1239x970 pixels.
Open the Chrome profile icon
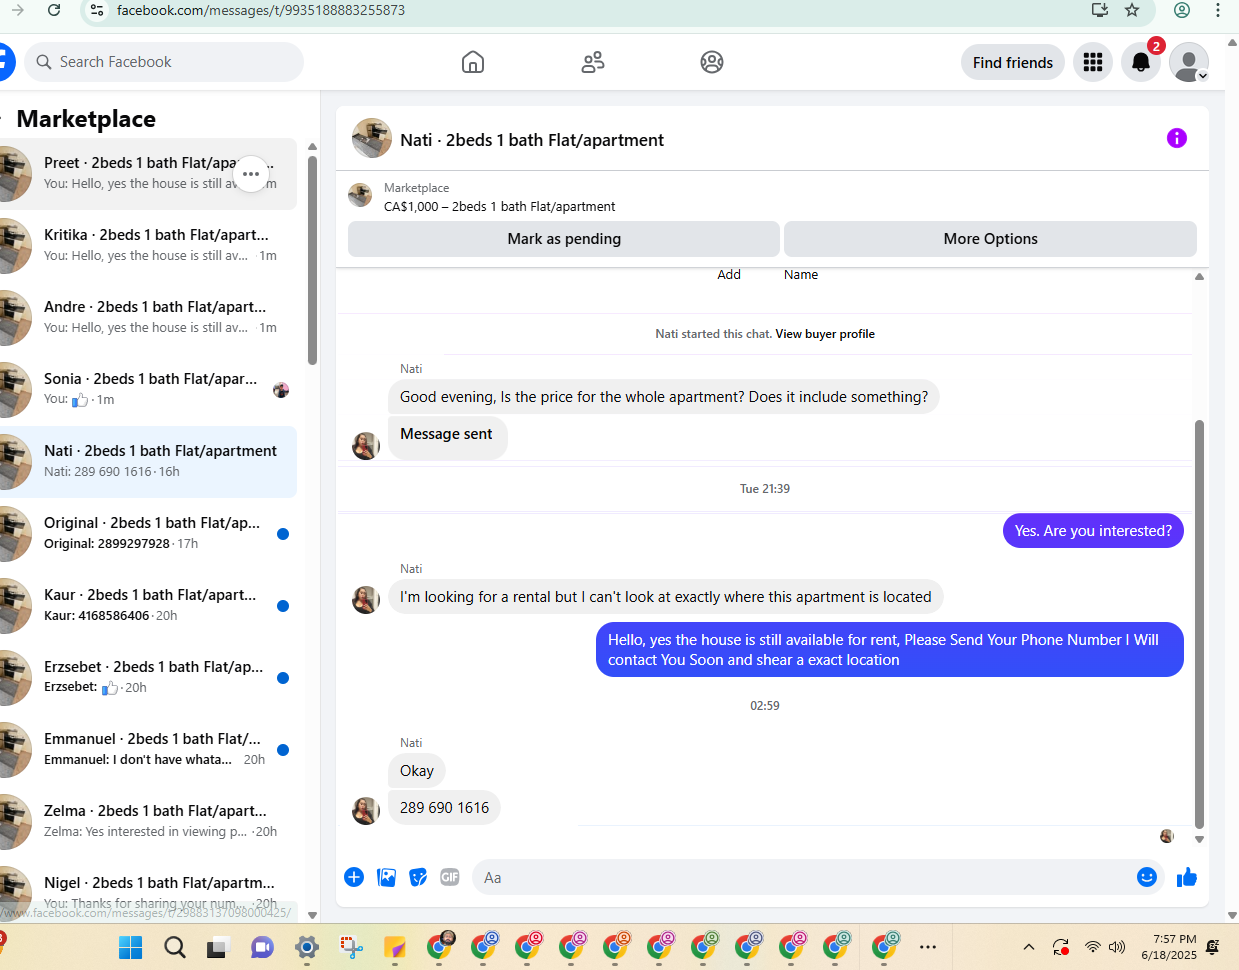click(x=1182, y=10)
